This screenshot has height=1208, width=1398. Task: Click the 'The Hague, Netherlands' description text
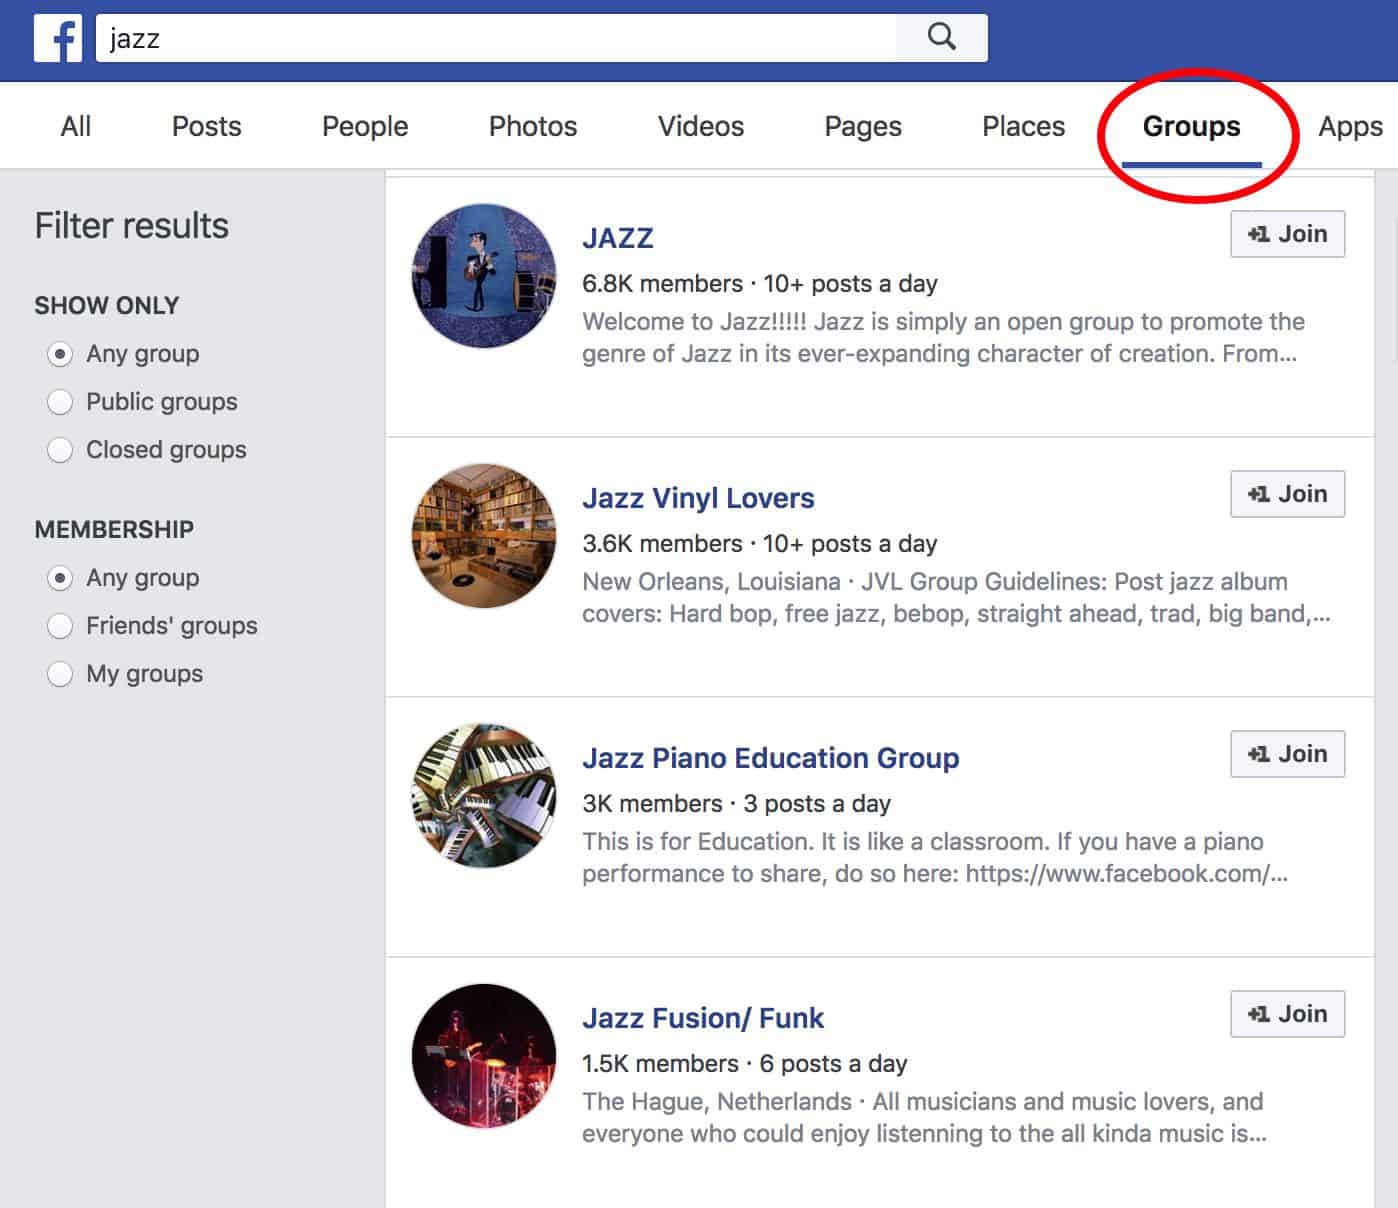924,1118
